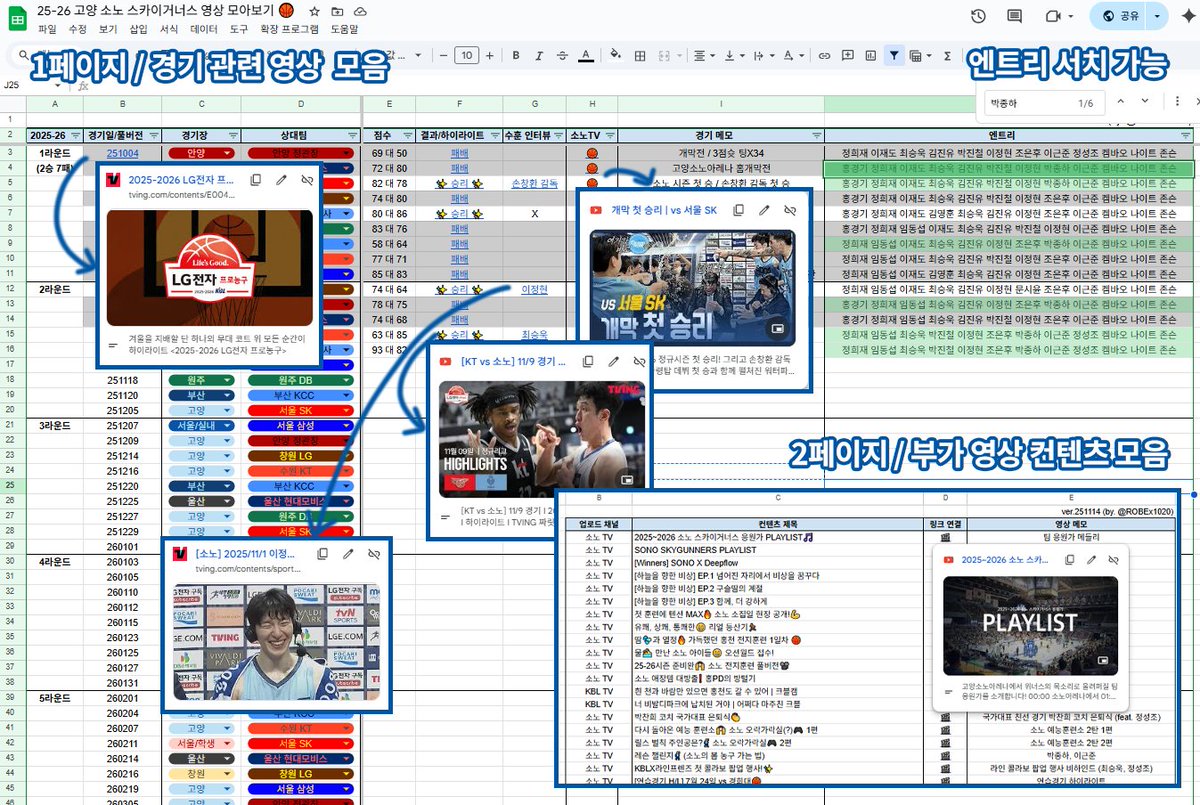
Task: Go to previous find result
Action: pos(1120,102)
